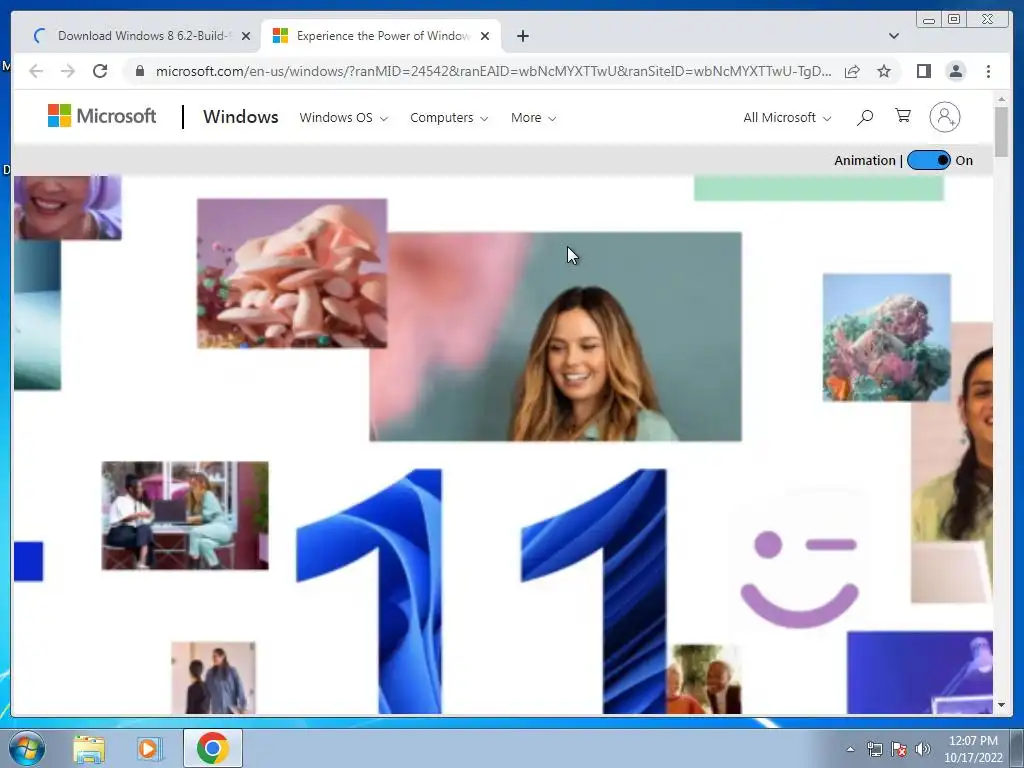Open Chrome profile avatar menu
The image size is (1024, 768).
point(955,71)
